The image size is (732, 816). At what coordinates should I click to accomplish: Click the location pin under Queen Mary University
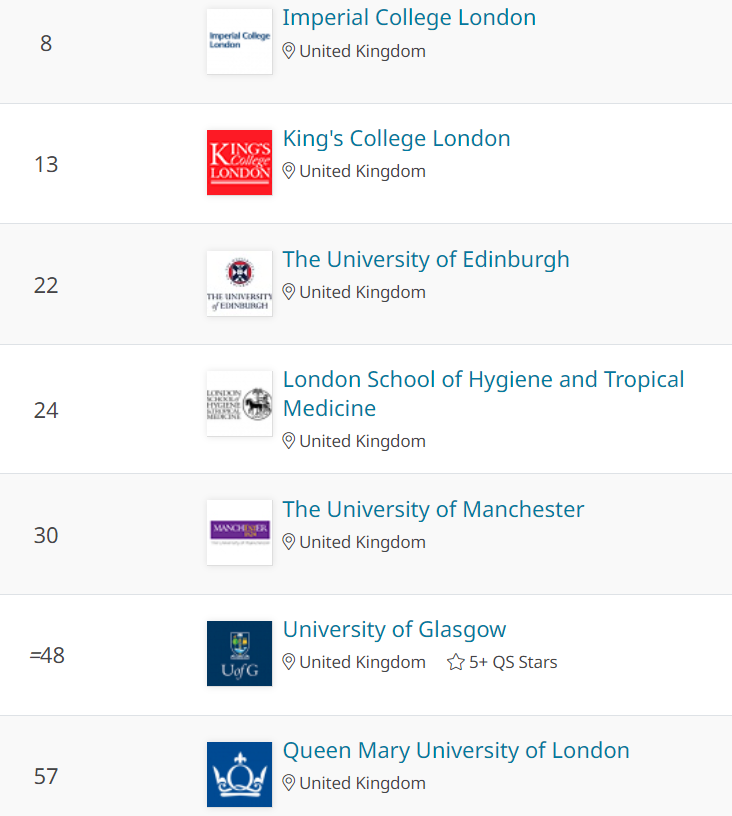point(289,783)
